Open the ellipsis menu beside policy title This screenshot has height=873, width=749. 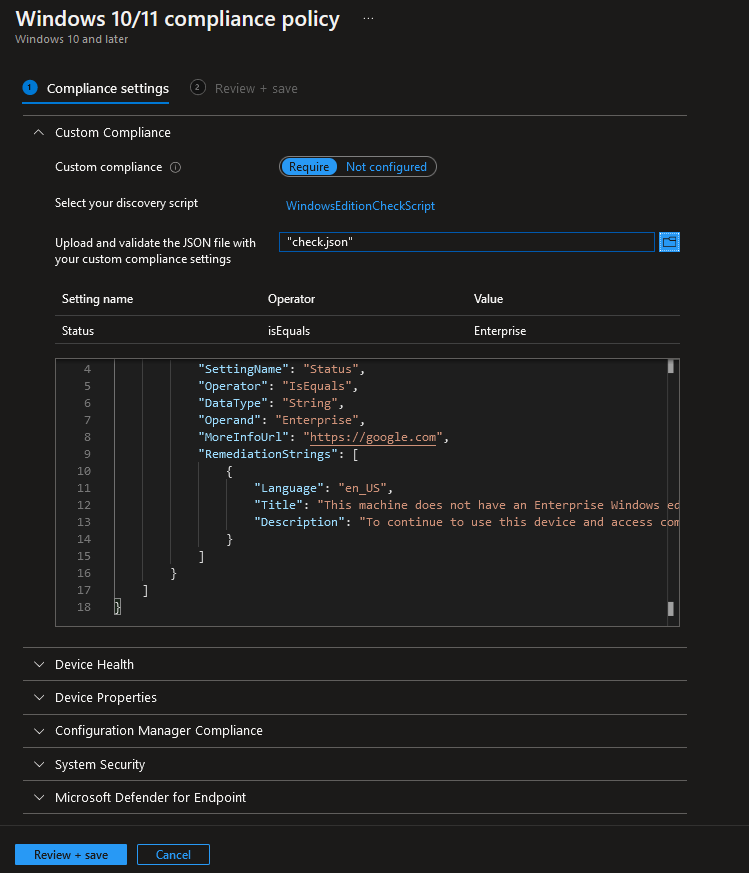coord(368,18)
